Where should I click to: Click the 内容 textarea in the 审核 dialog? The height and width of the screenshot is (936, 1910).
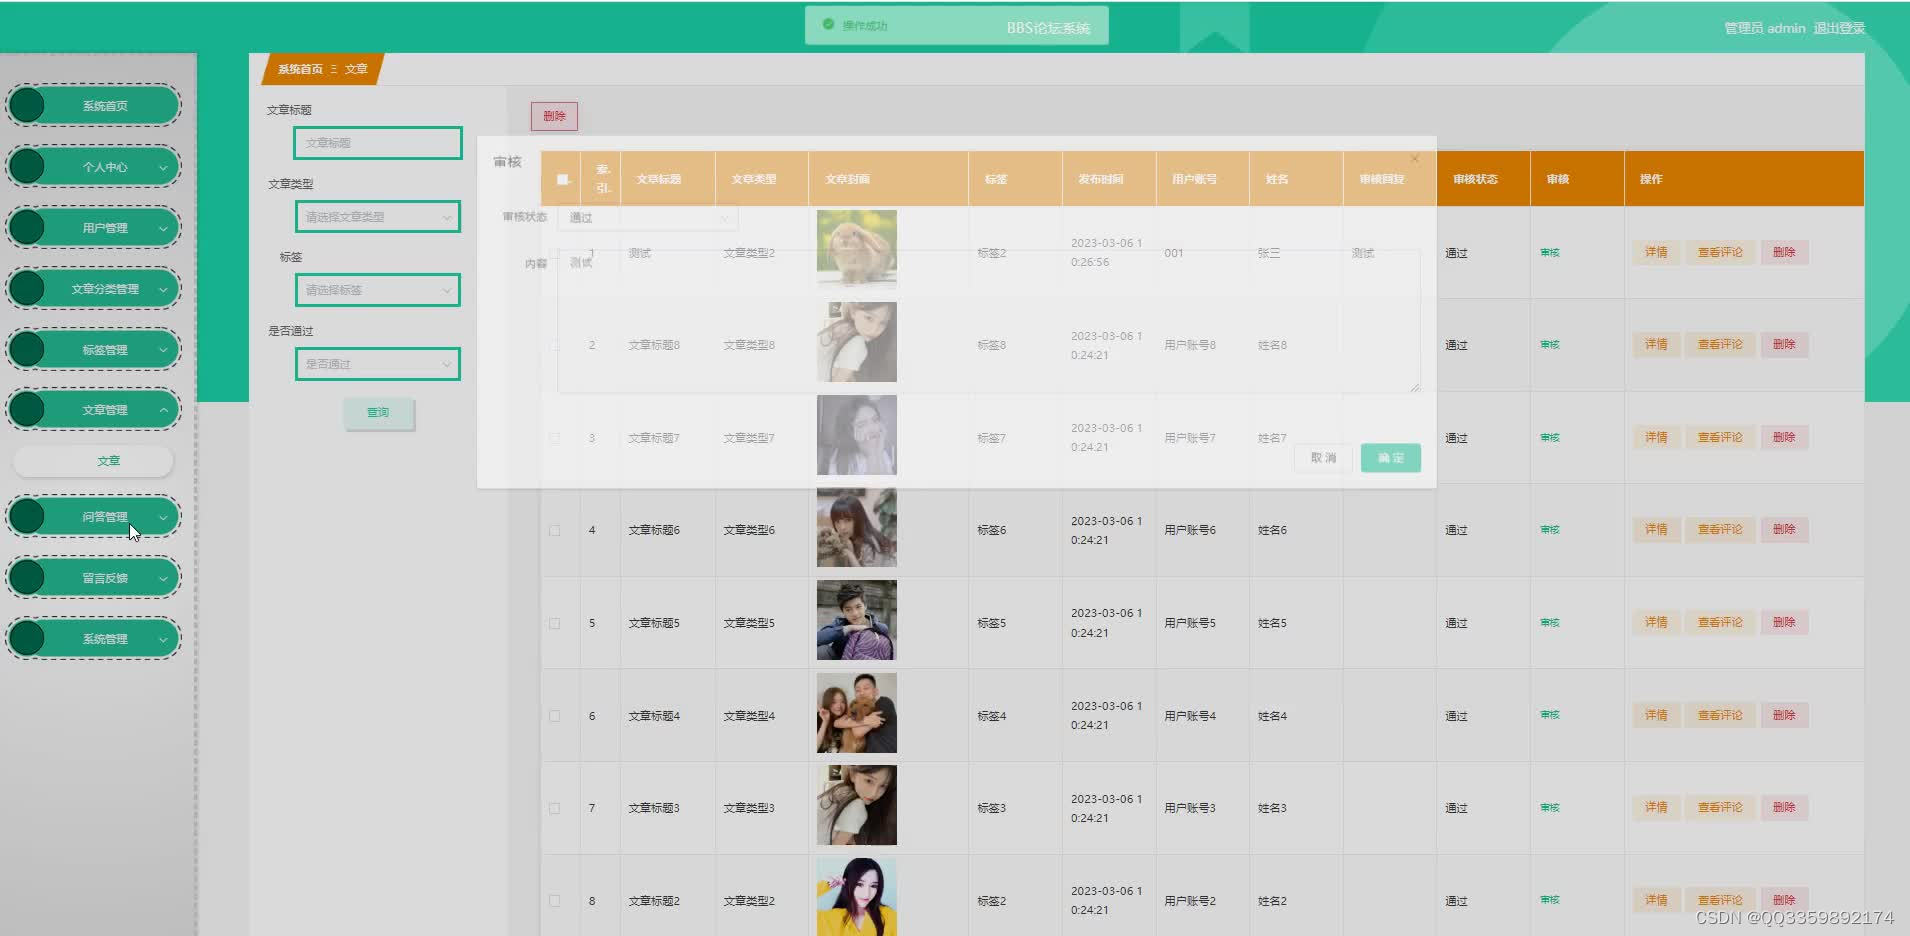[988, 320]
